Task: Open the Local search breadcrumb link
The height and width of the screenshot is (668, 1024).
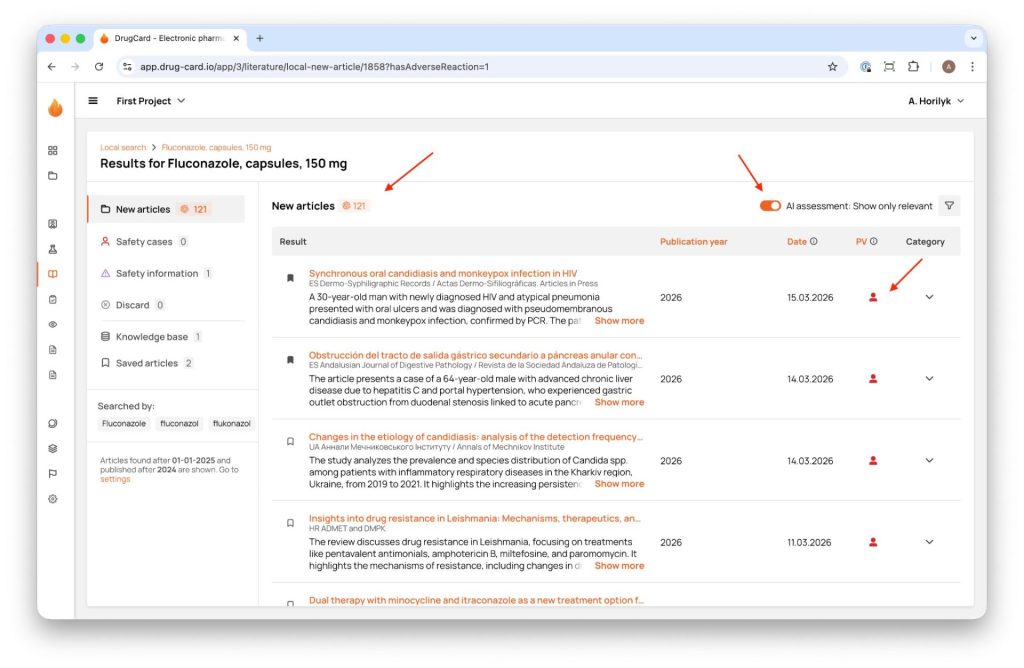Action: pos(123,148)
